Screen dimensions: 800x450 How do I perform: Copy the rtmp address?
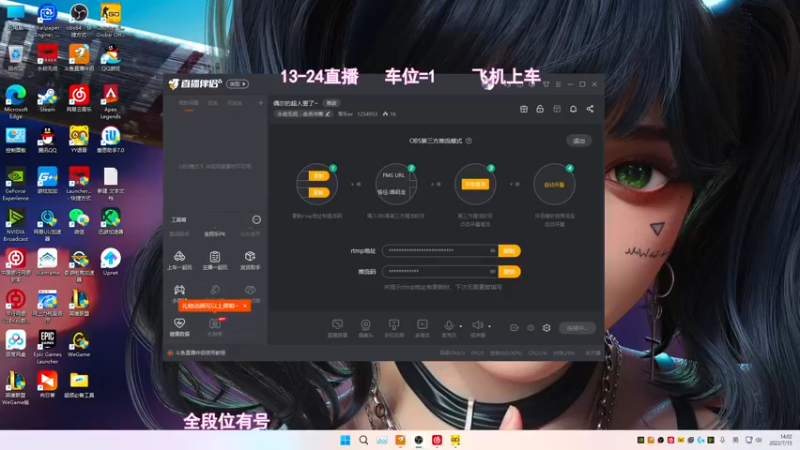tap(509, 251)
